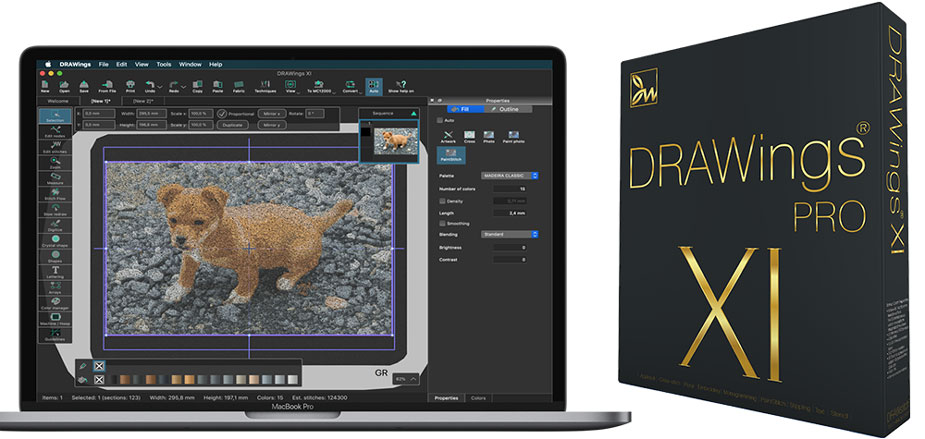The height and width of the screenshot is (439, 925).
Task: Paste with the Paste toolbar icon
Action: pos(218,87)
